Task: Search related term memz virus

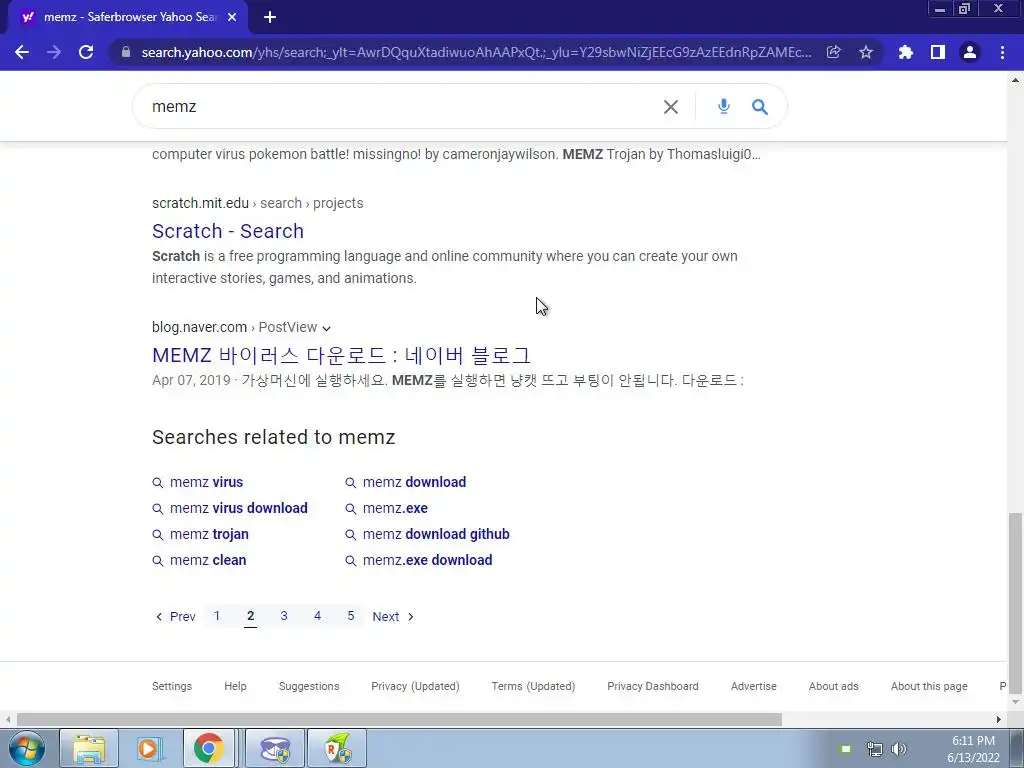Action: tap(206, 482)
